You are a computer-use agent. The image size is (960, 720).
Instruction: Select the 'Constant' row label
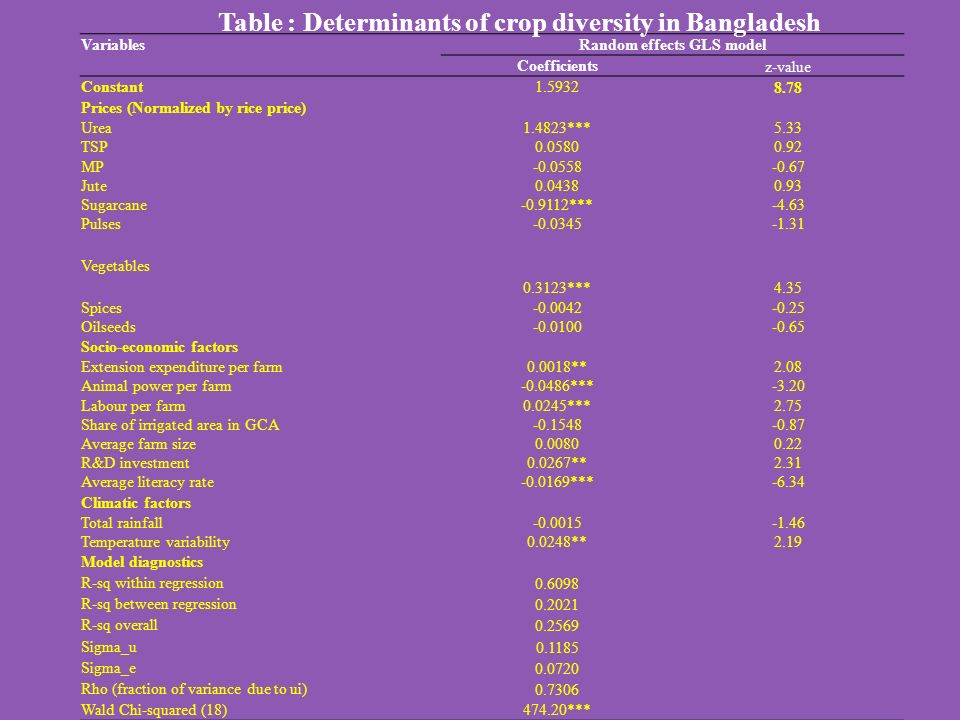pyautogui.click(x=112, y=87)
